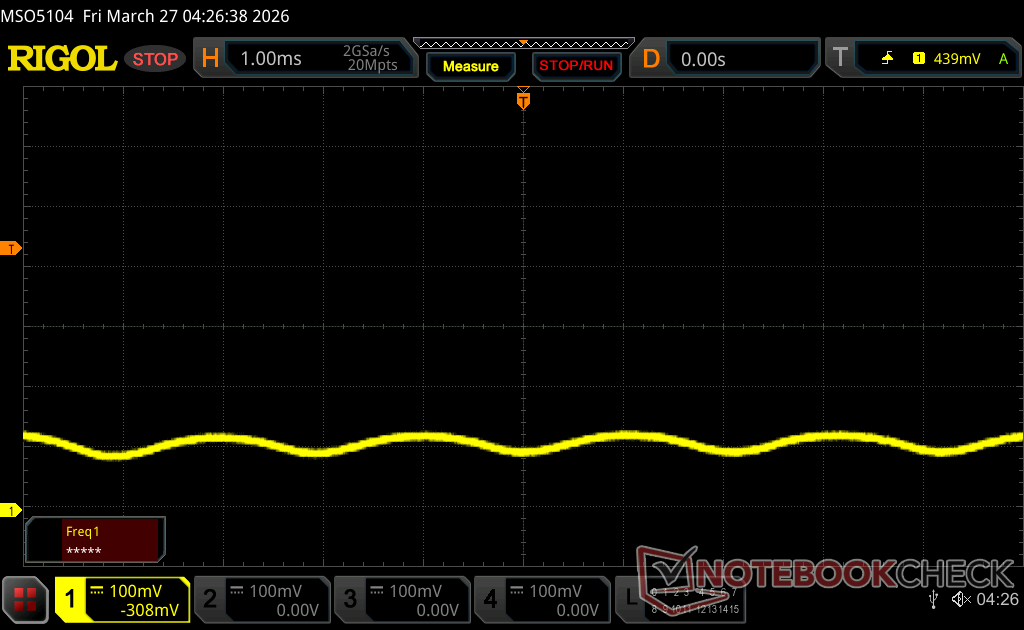Click the waveform memory position bar

point(523,43)
